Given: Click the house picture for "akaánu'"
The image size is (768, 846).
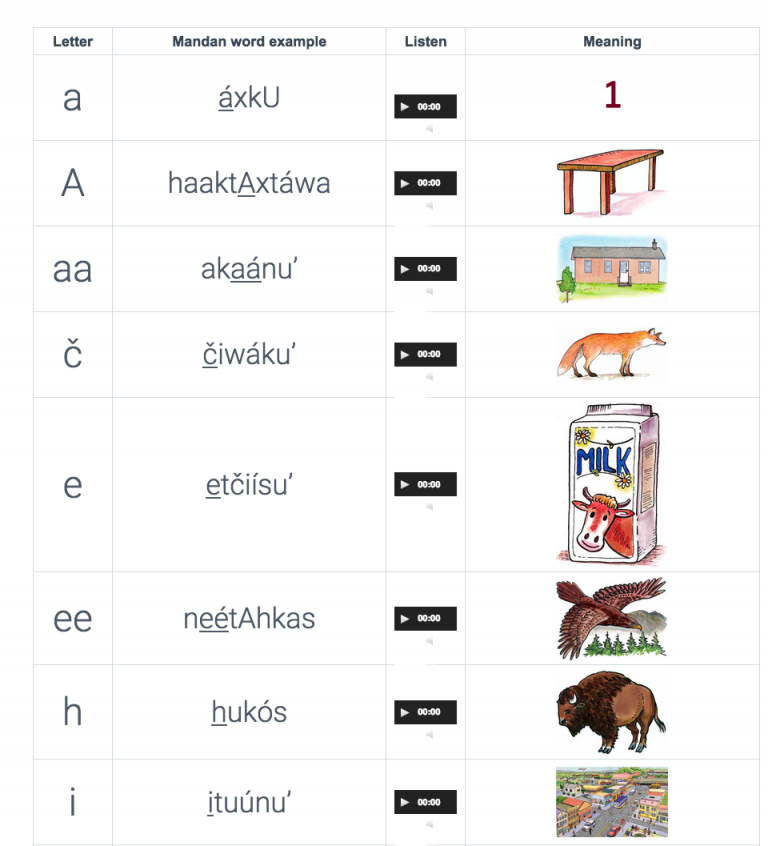Looking at the screenshot, I should pos(612,268).
